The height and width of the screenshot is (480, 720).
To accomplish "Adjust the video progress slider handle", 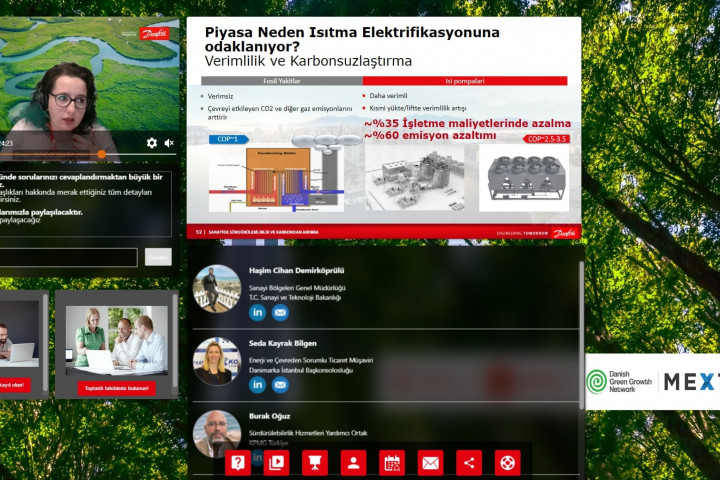I will pos(101,154).
